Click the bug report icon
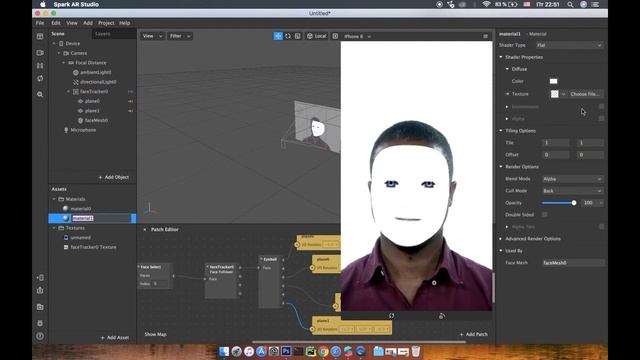This screenshot has width=640, height=360. [x=40, y=323]
